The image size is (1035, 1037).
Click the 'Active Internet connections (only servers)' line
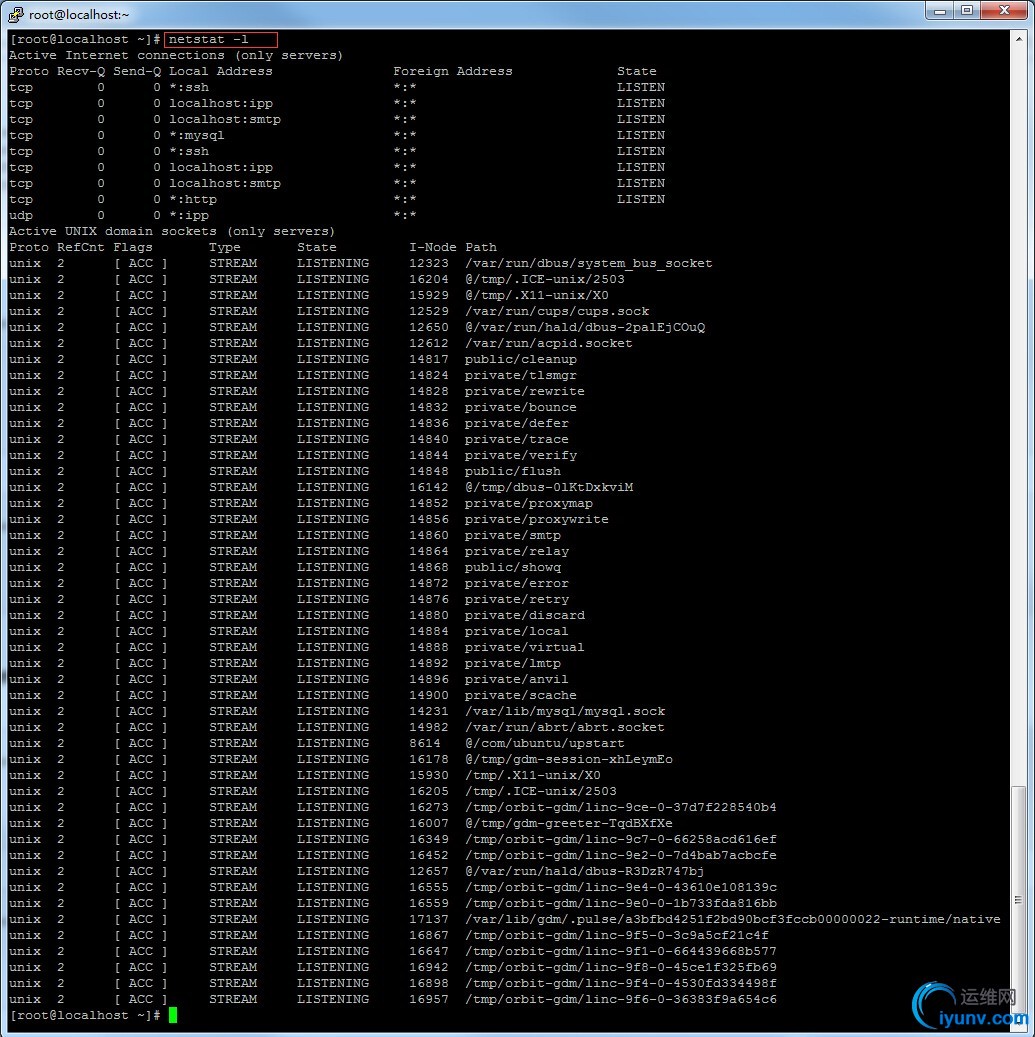[176, 55]
